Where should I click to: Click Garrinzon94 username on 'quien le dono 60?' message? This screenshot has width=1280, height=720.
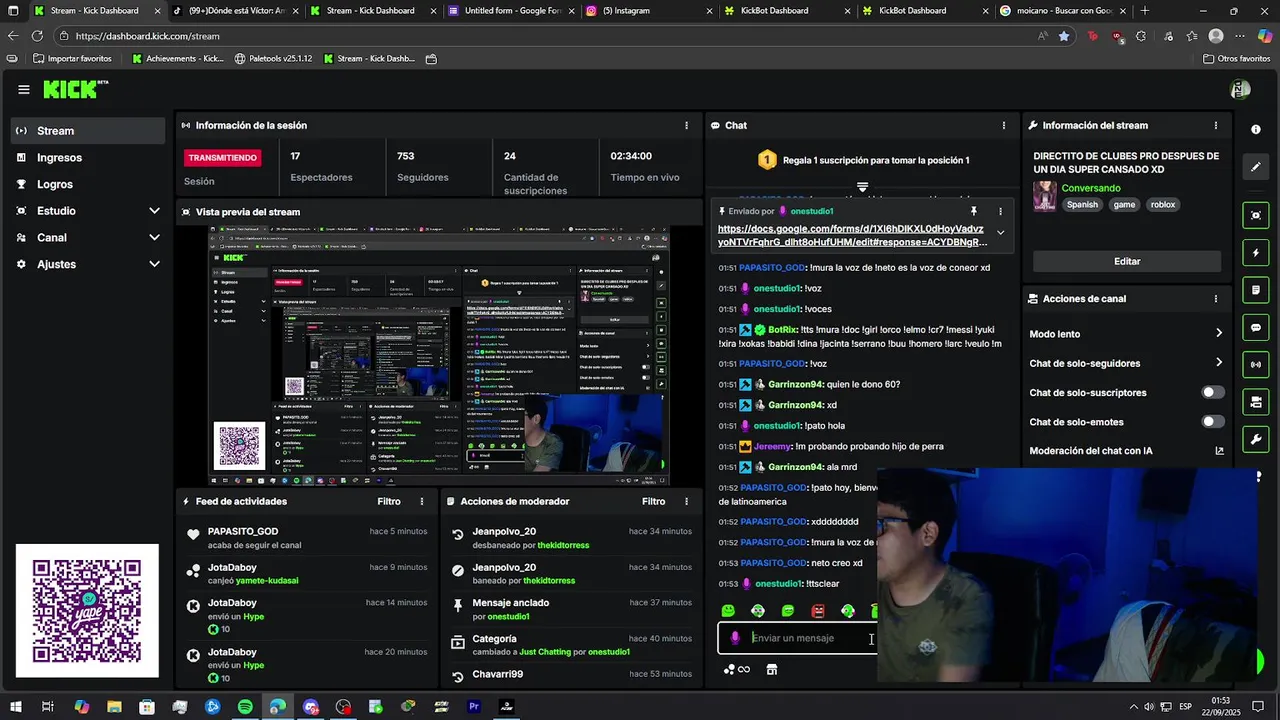[795, 384]
